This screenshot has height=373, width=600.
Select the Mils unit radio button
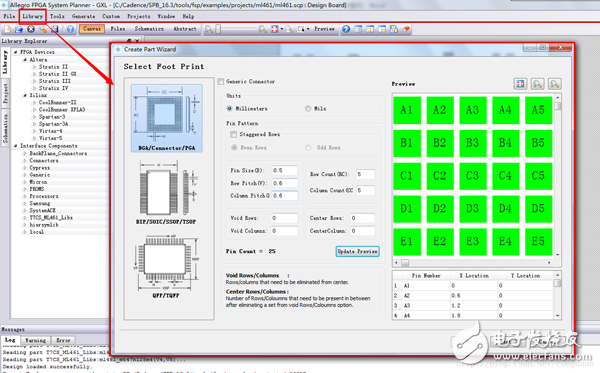(x=308, y=109)
